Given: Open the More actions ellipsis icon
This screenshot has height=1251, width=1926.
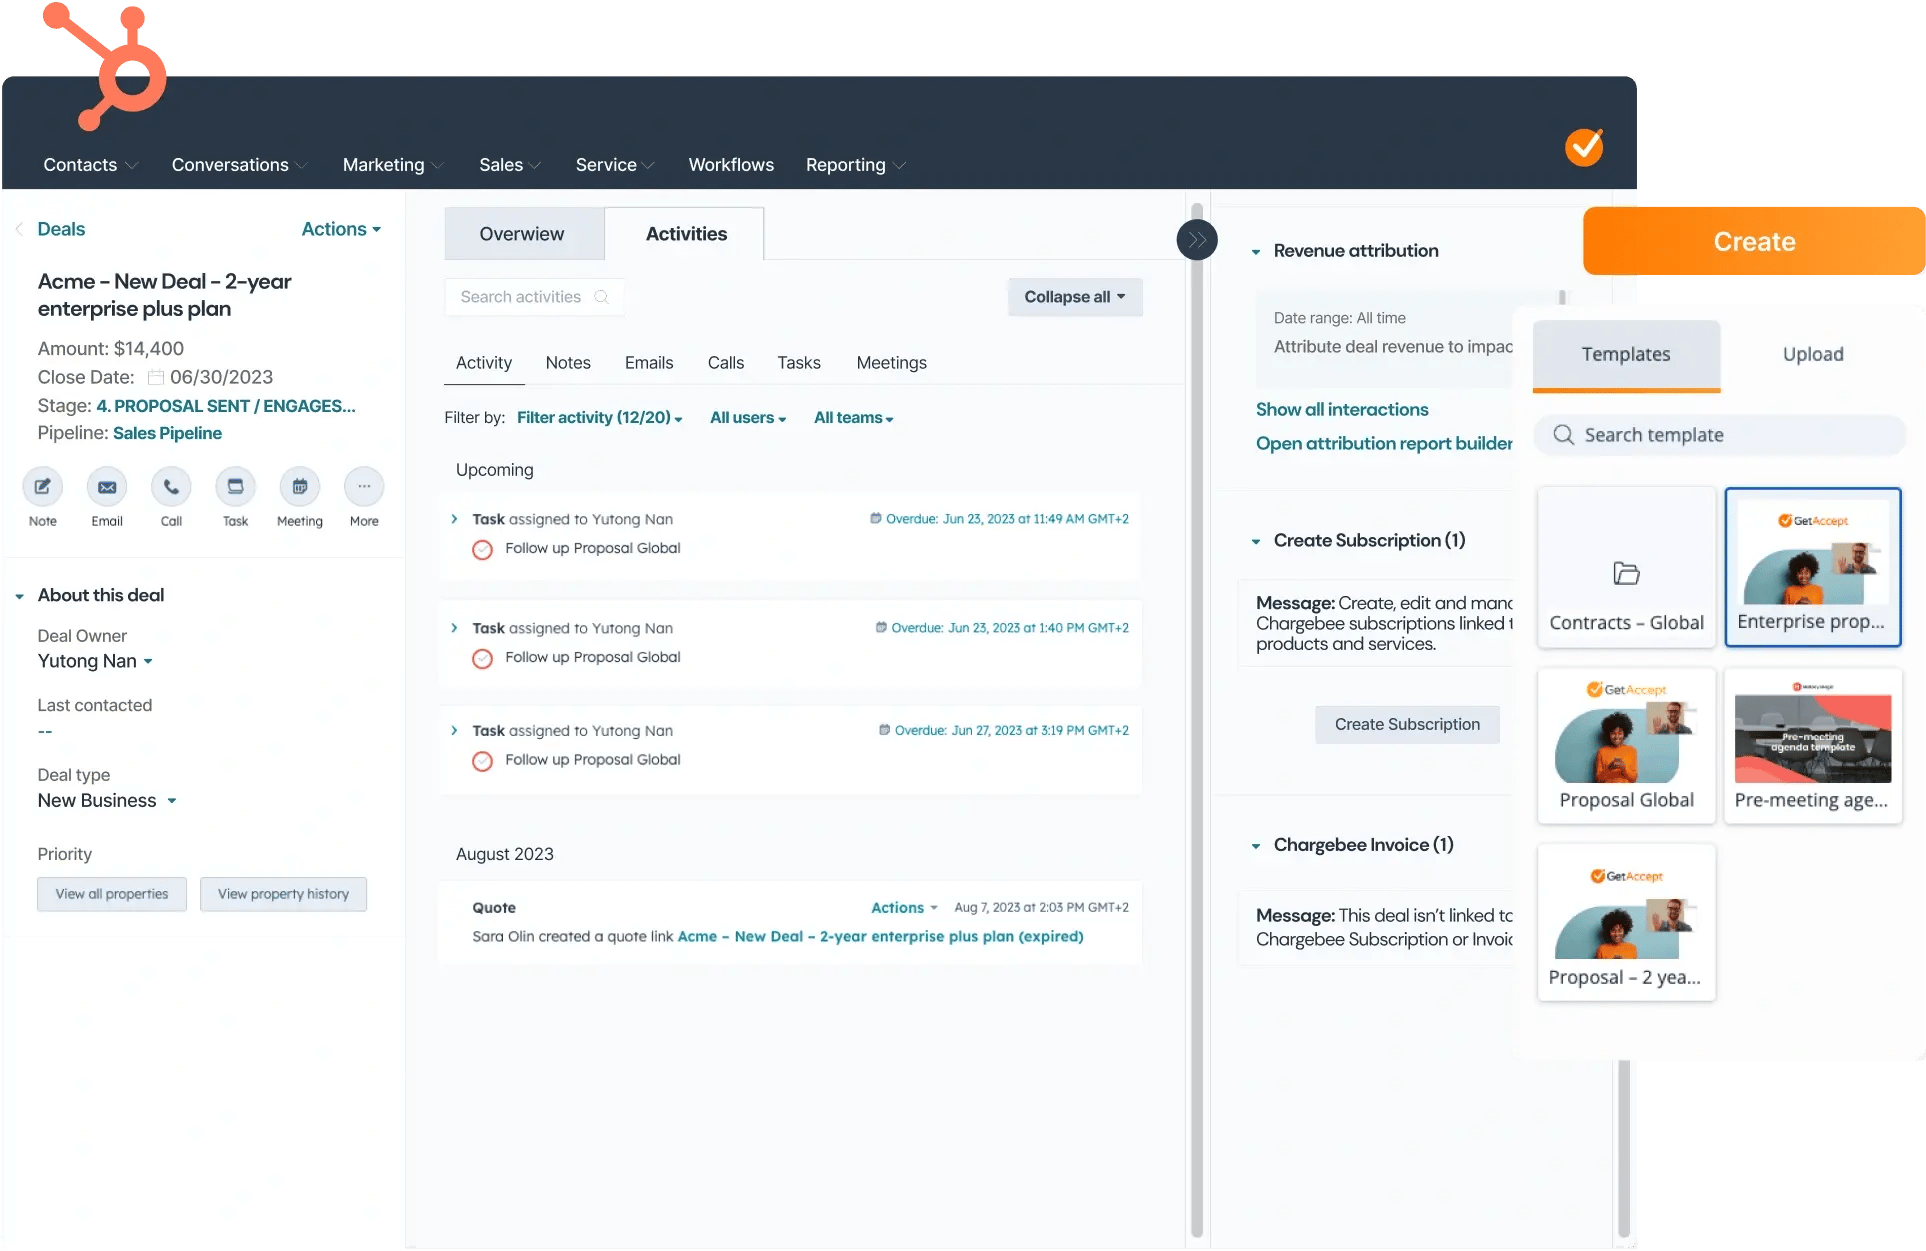Looking at the screenshot, I should 364,487.
